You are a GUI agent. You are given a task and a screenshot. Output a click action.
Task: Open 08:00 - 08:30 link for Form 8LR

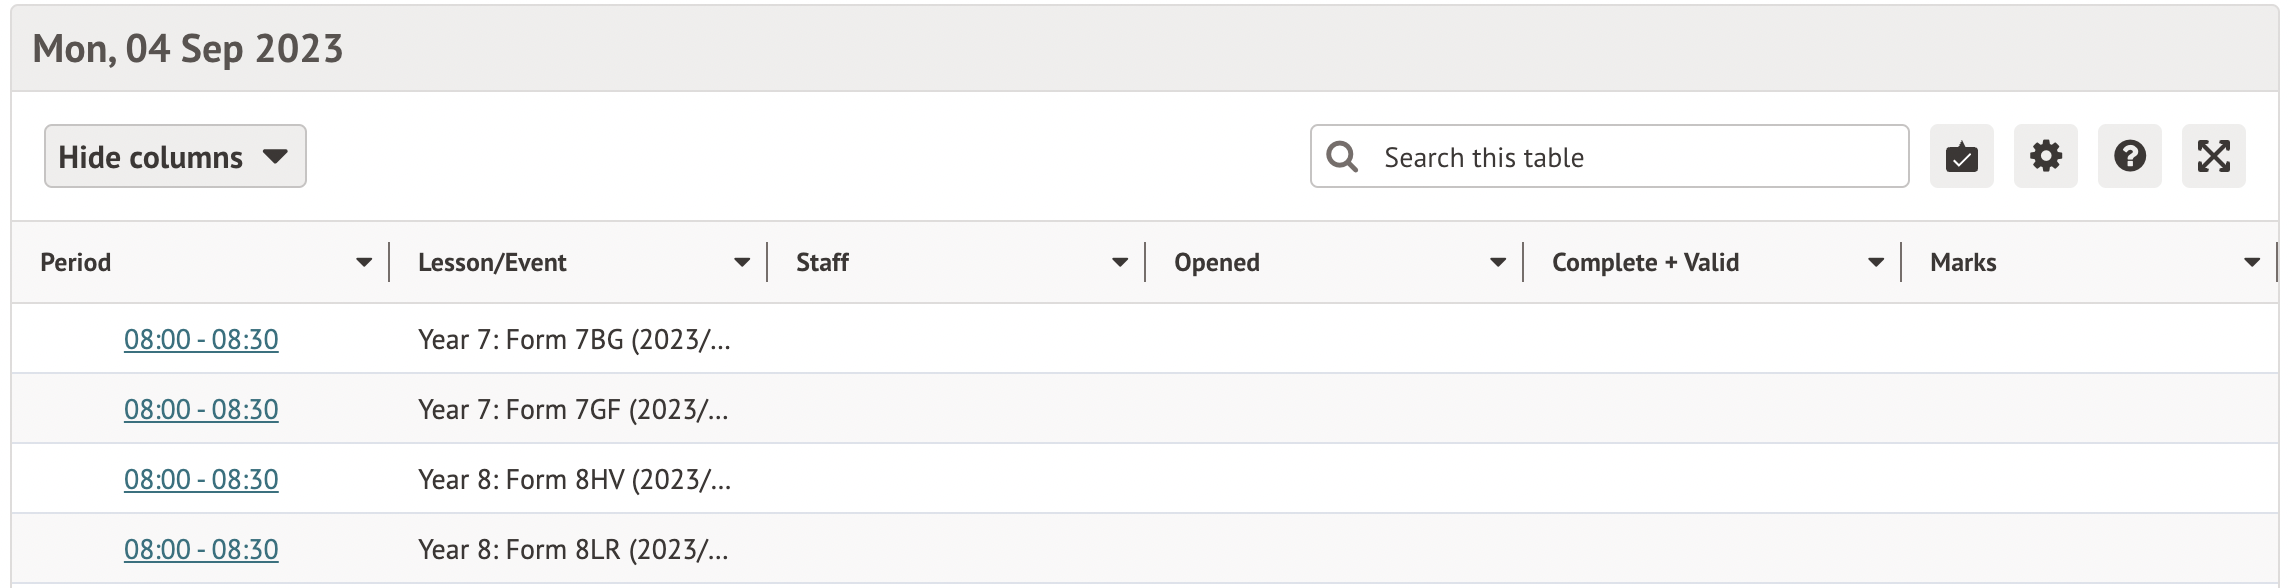click(x=201, y=550)
